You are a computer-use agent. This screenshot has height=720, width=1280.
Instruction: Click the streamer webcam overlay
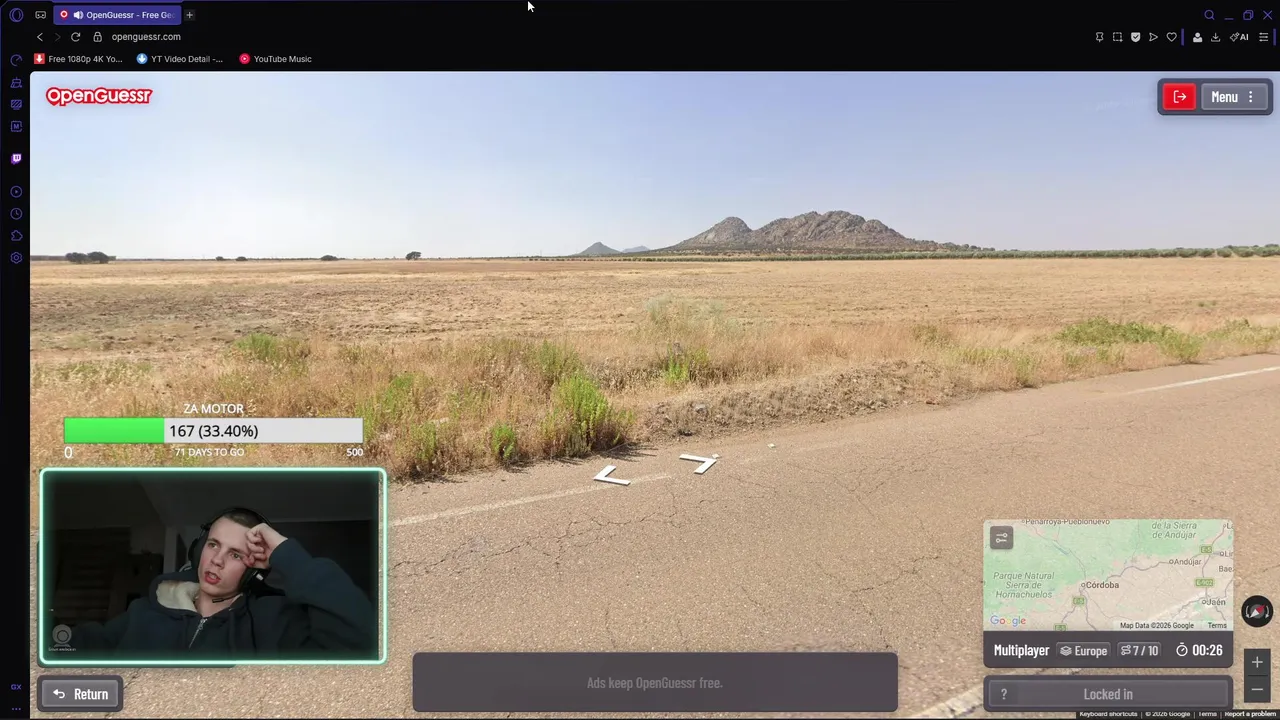(x=213, y=566)
